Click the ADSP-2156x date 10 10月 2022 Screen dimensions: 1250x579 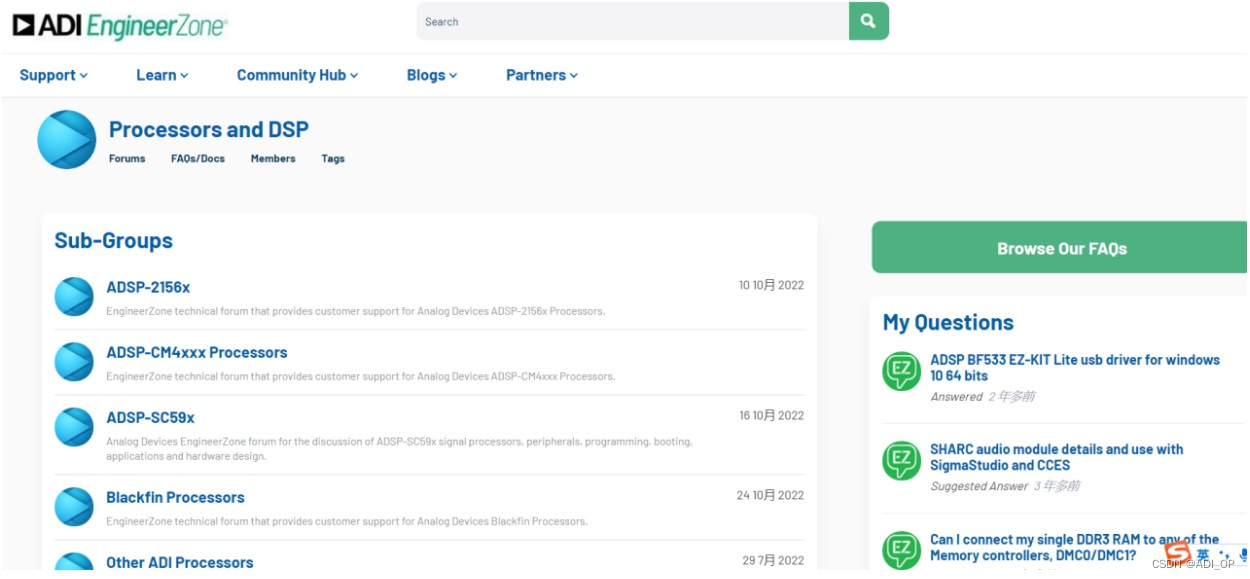click(x=771, y=285)
